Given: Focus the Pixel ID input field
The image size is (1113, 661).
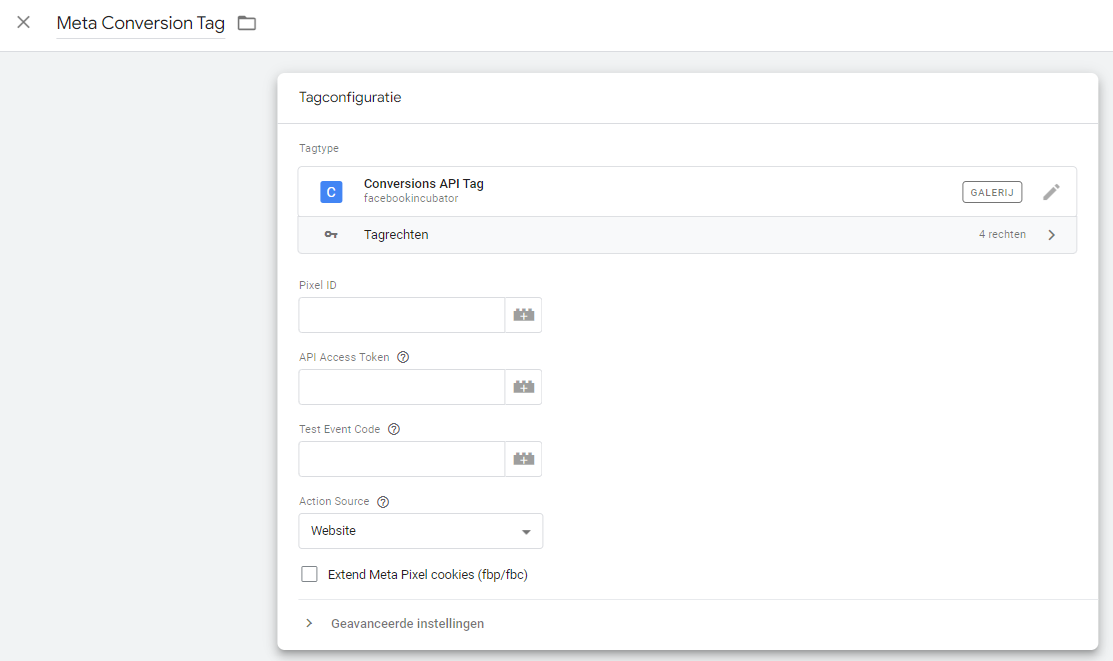Looking at the screenshot, I should (x=402, y=315).
